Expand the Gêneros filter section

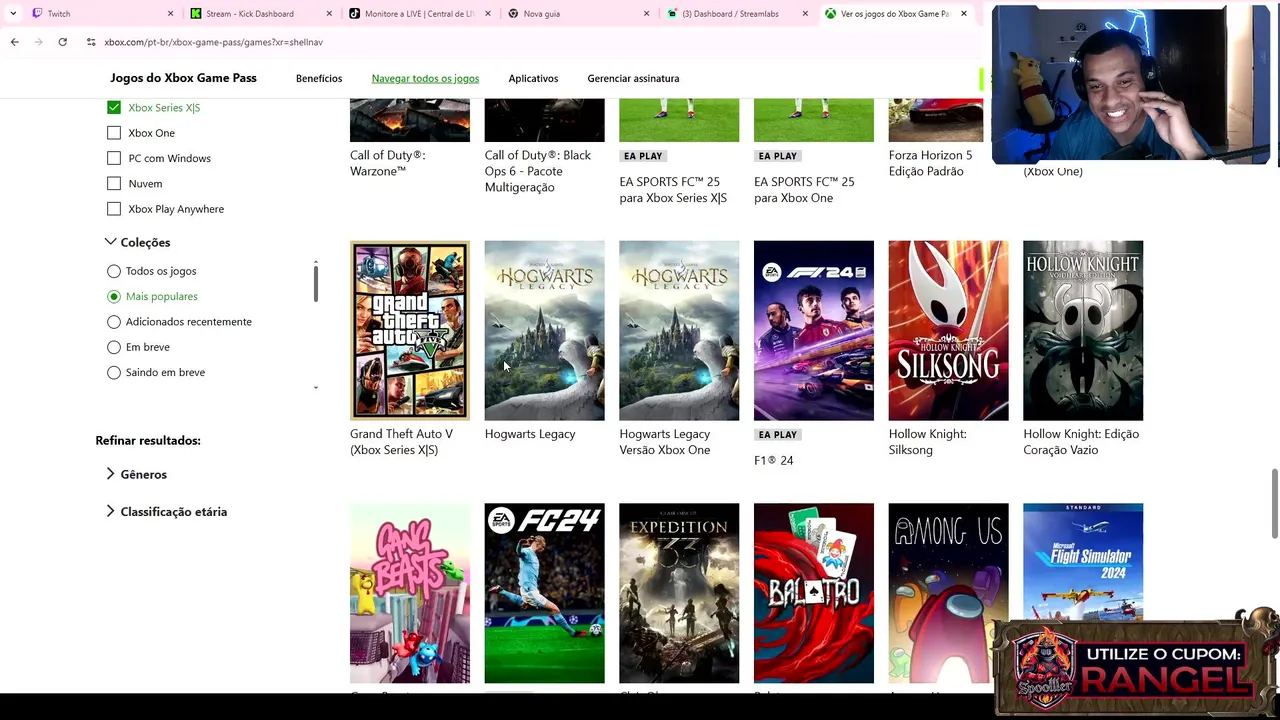pyautogui.click(x=136, y=474)
